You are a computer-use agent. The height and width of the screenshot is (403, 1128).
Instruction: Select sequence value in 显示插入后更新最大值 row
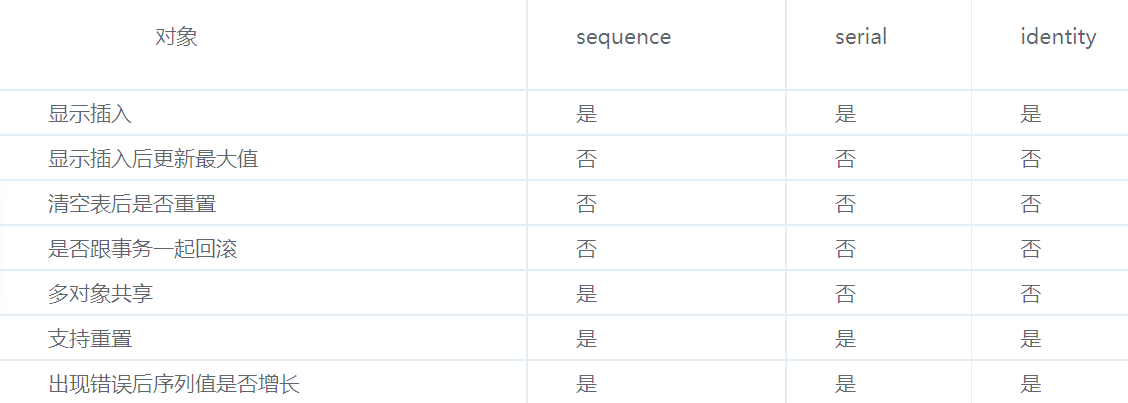(x=587, y=159)
